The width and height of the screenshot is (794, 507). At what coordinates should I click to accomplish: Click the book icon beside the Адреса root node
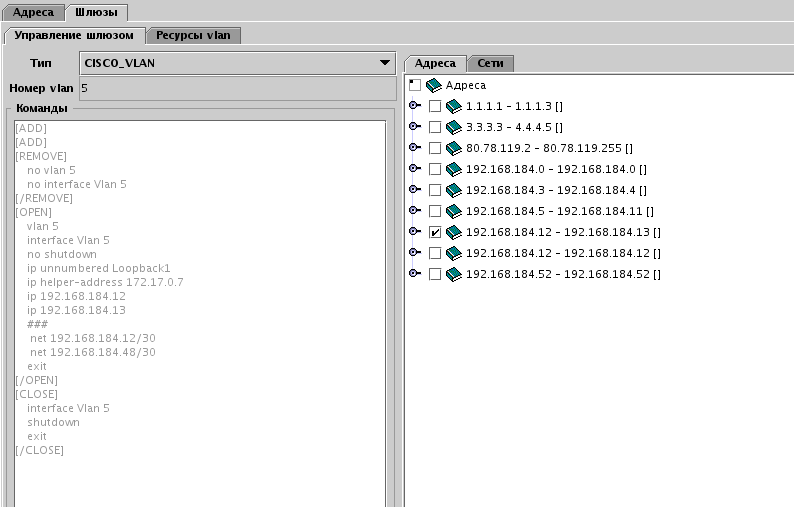coord(434,86)
